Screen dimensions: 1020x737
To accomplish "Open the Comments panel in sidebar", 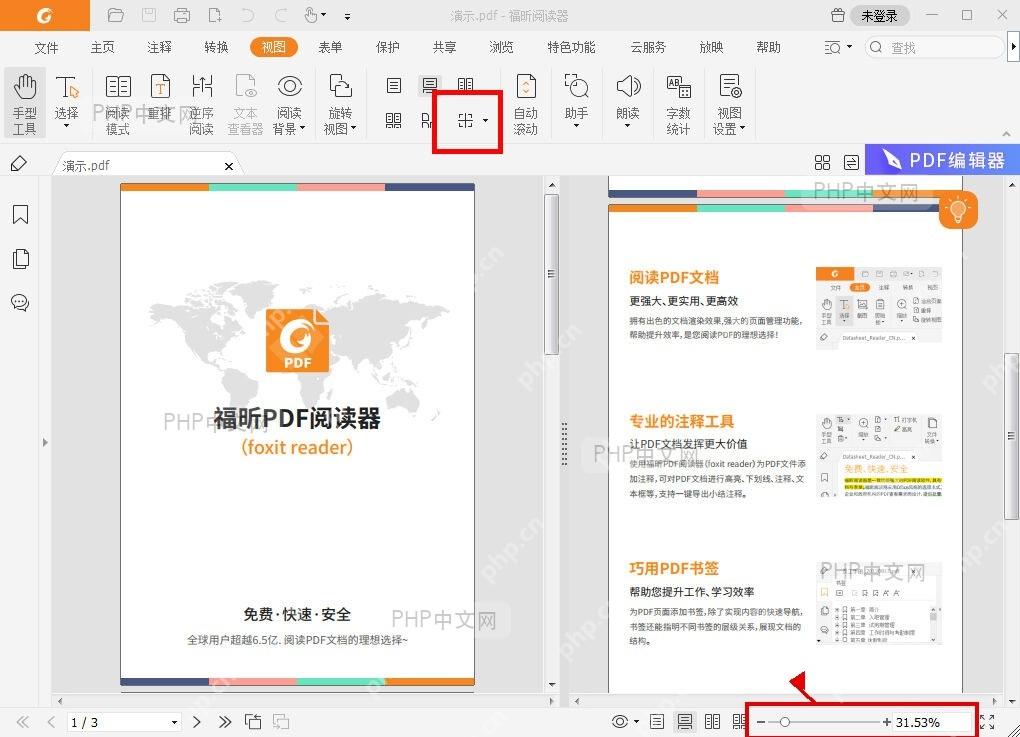I will [20, 302].
